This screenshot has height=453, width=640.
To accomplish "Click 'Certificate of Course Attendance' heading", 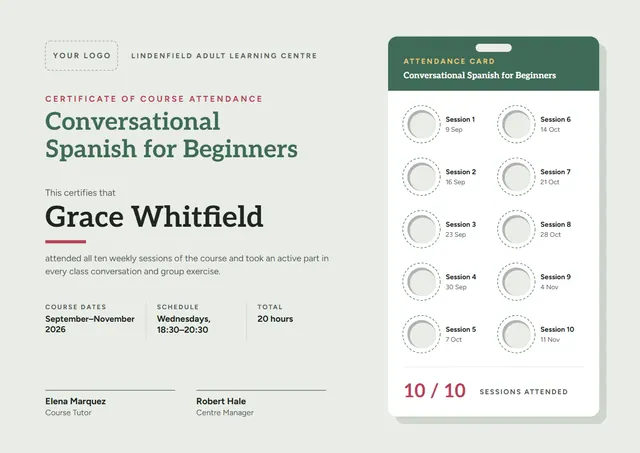I will pyautogui.click(x=154, y=99).
